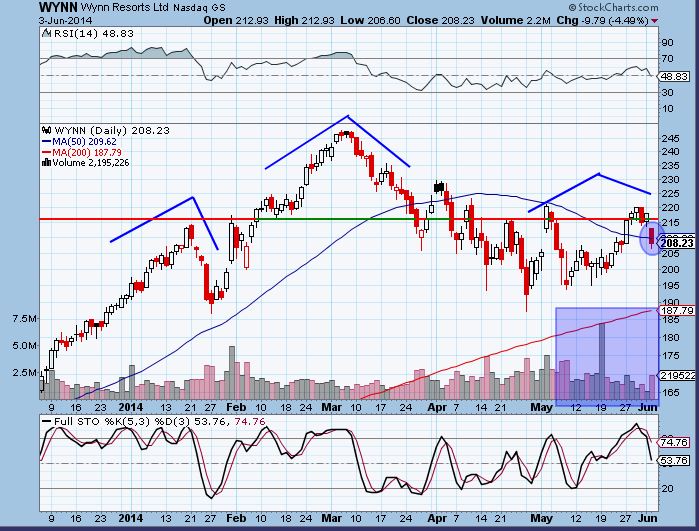Viewport: 699px width, 531px height.
Task: Click the blue MA(50) legend line marker
Action: click(x=46, y=142)
